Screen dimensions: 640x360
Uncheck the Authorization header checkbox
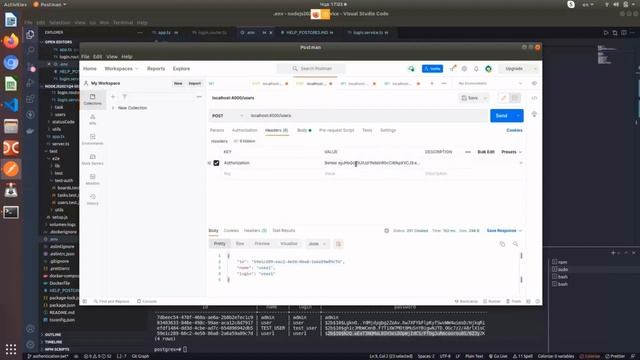(x=216, y=163)
